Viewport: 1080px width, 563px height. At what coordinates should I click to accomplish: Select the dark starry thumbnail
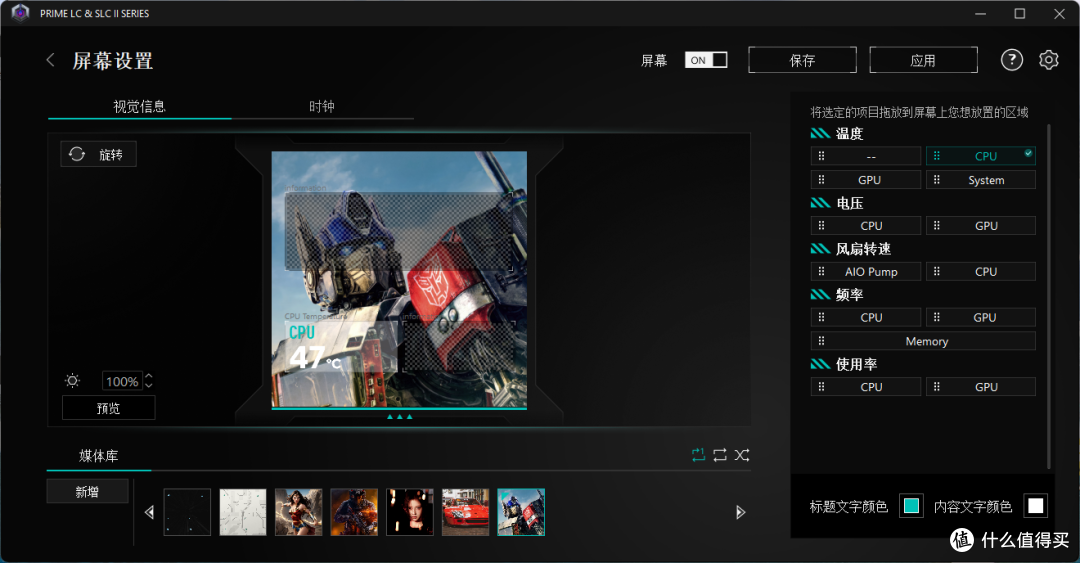point(187,512)
